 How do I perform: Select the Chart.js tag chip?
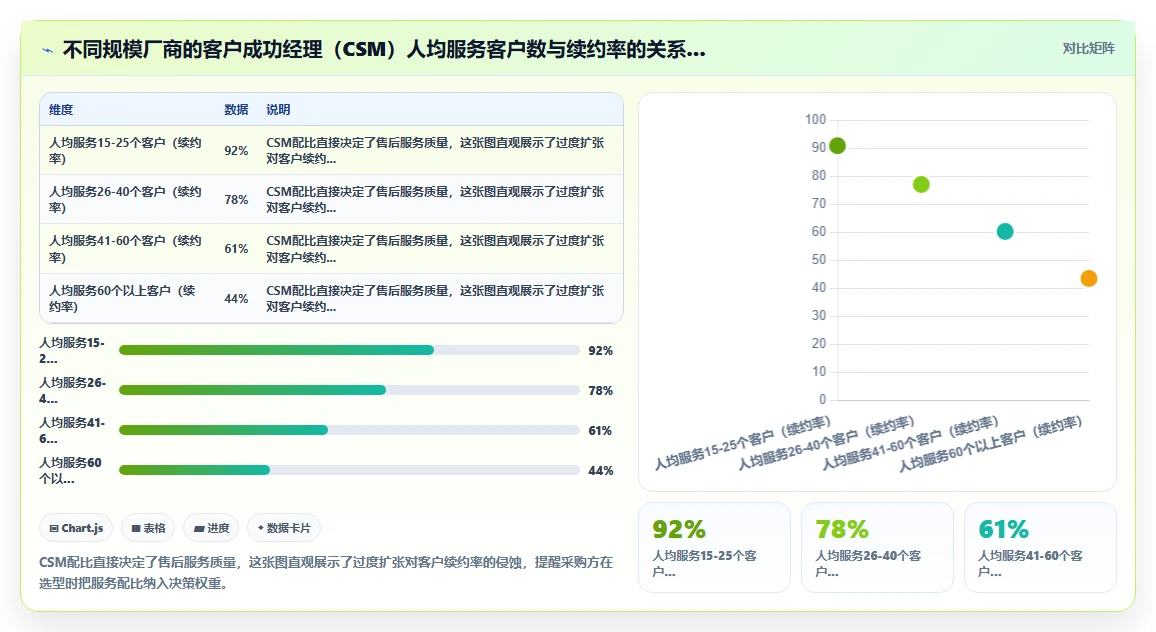[76, 528]
